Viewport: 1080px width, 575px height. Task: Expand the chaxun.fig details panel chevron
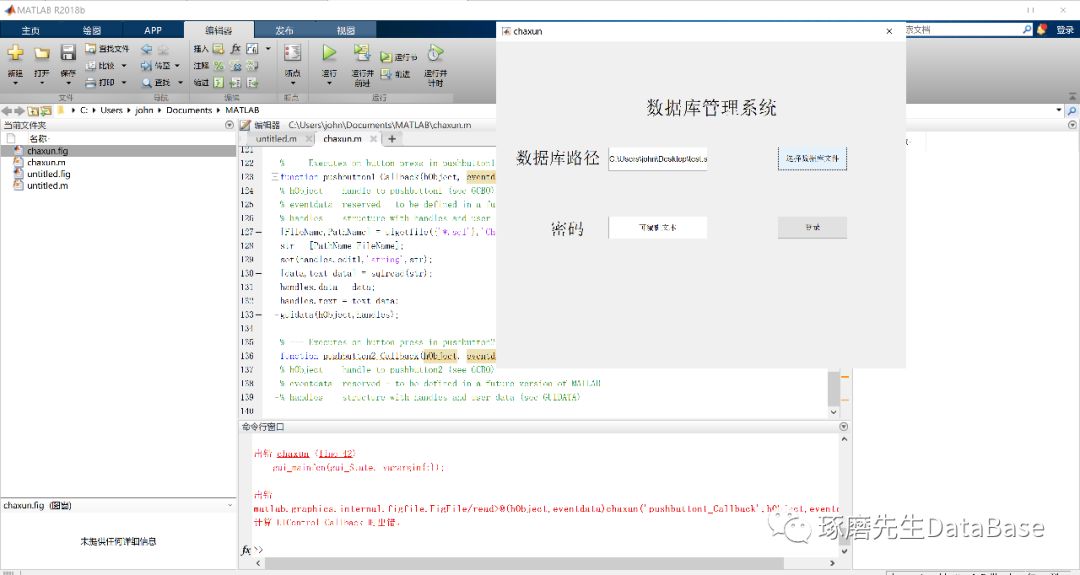[229, 505]
